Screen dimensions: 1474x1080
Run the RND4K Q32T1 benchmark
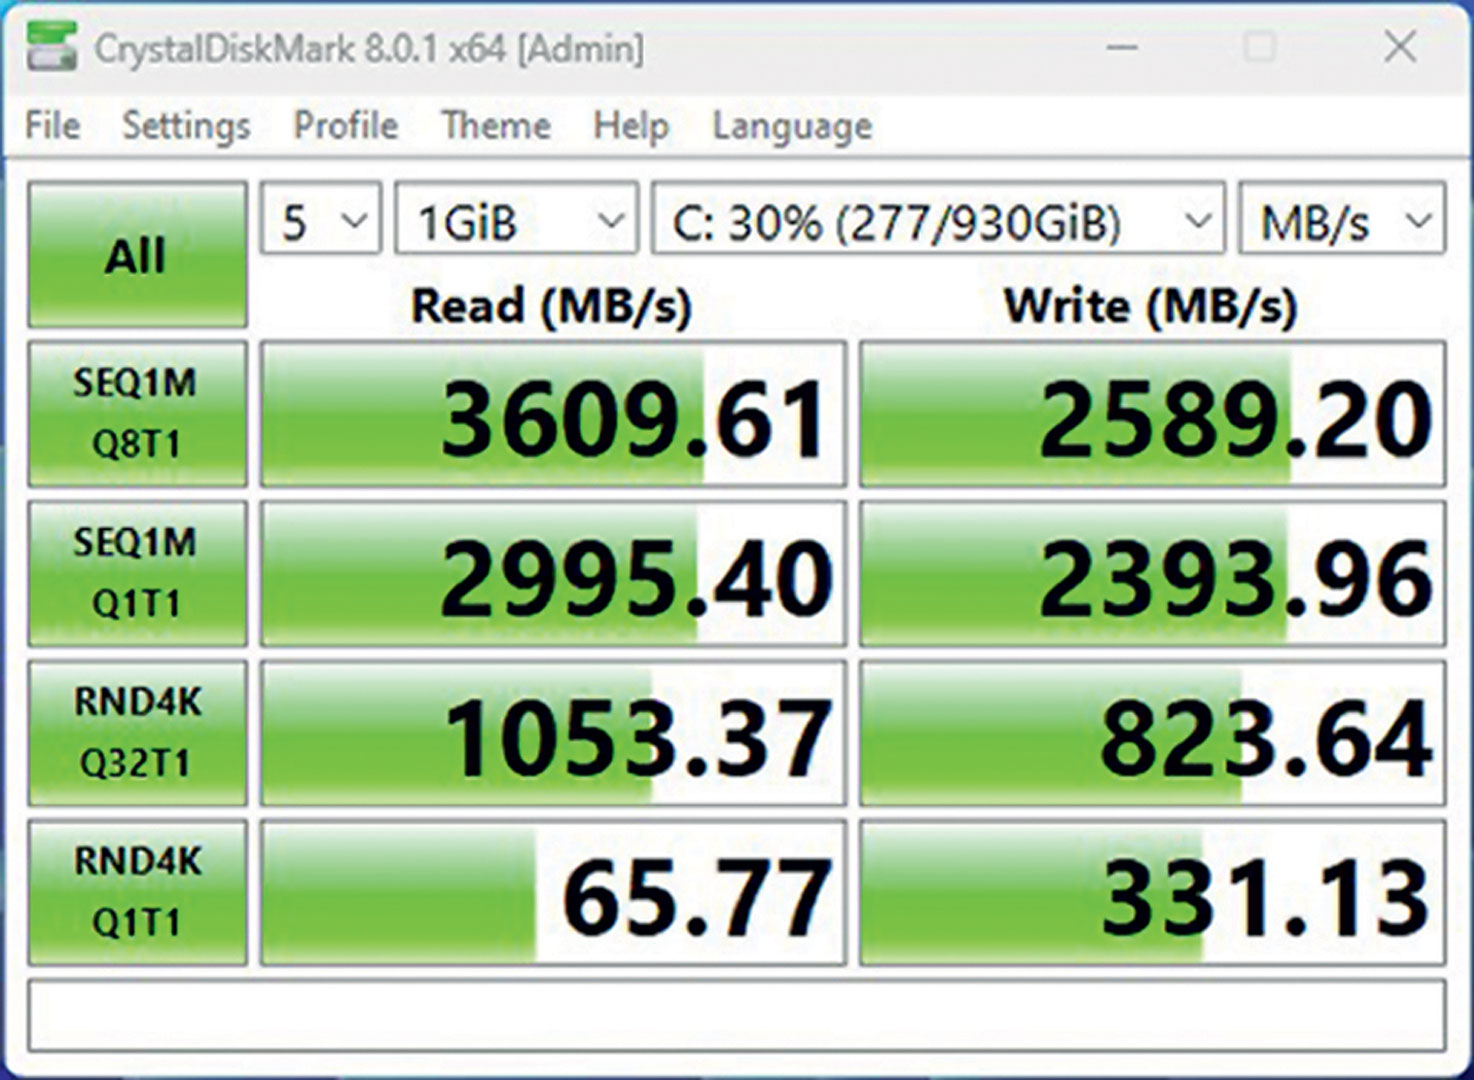[x=137, y=733]
